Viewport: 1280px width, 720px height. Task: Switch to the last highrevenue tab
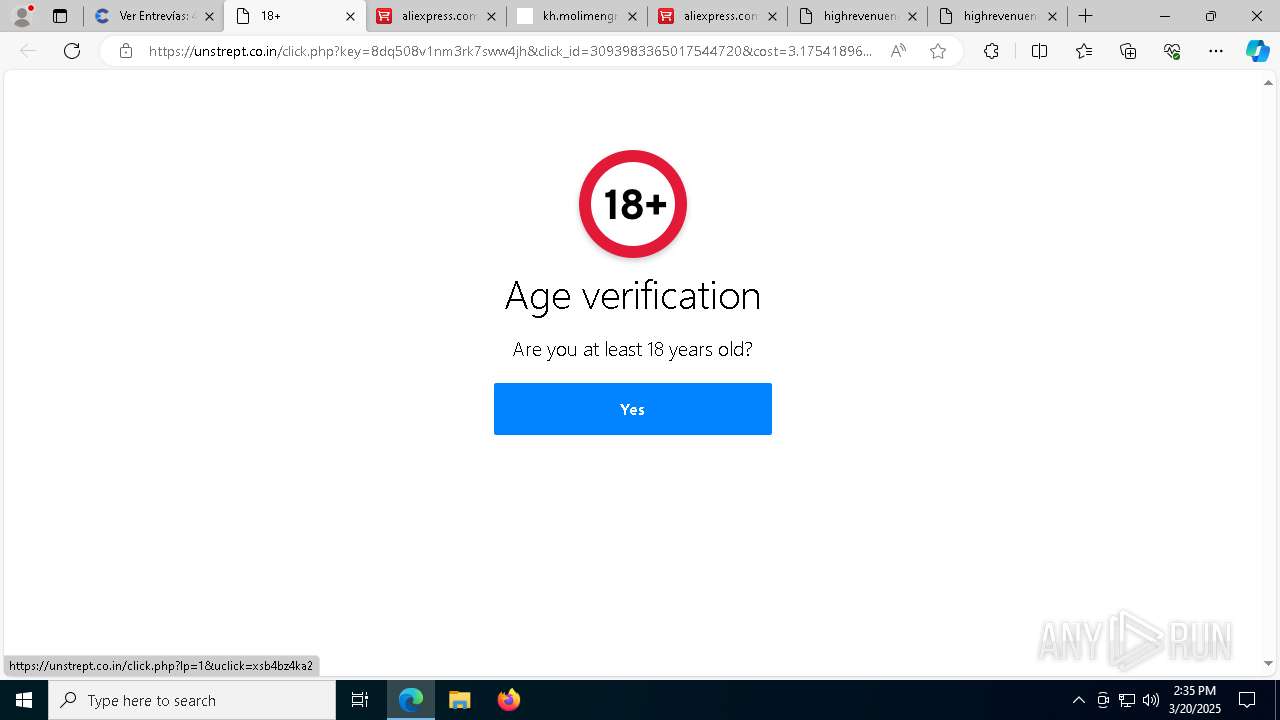(998, 16)
